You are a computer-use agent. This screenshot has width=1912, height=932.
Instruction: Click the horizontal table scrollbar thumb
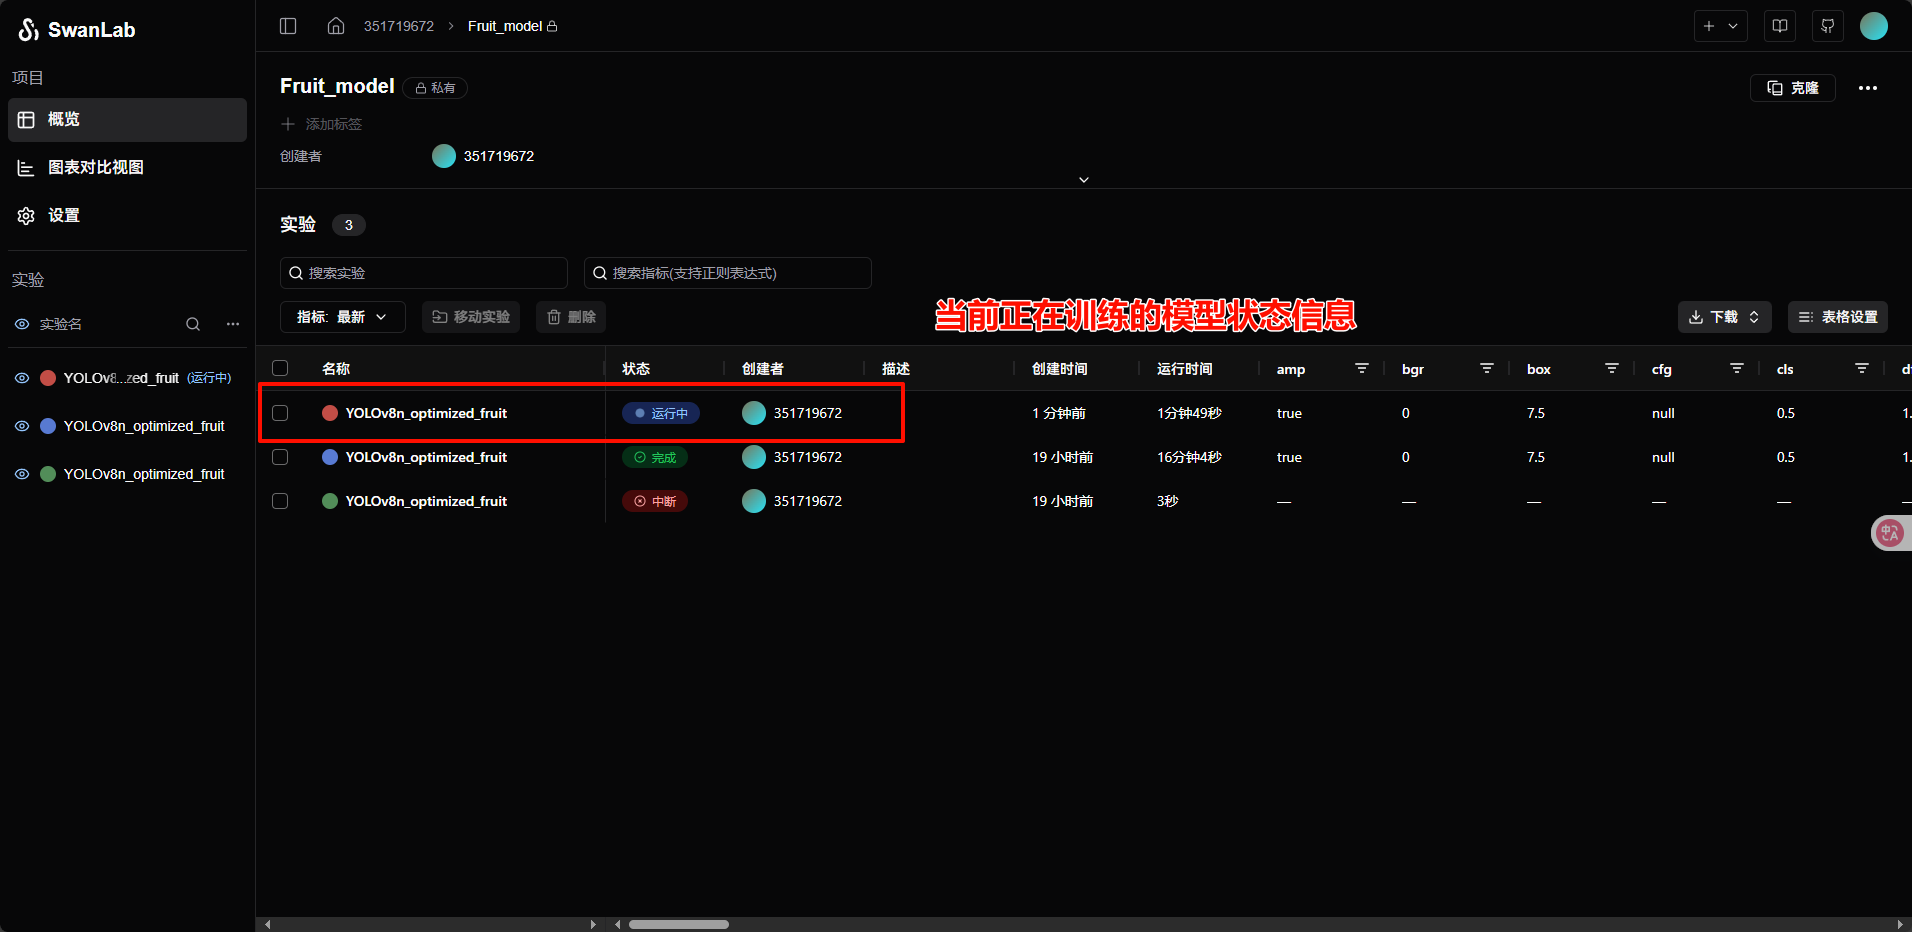[679, 924]
